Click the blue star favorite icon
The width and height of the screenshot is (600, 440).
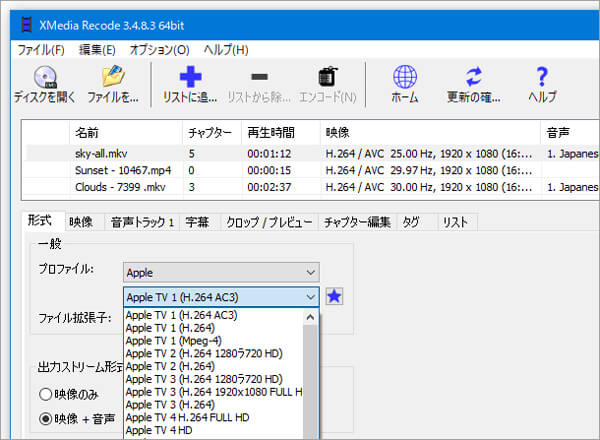click(x=334, y=297)
